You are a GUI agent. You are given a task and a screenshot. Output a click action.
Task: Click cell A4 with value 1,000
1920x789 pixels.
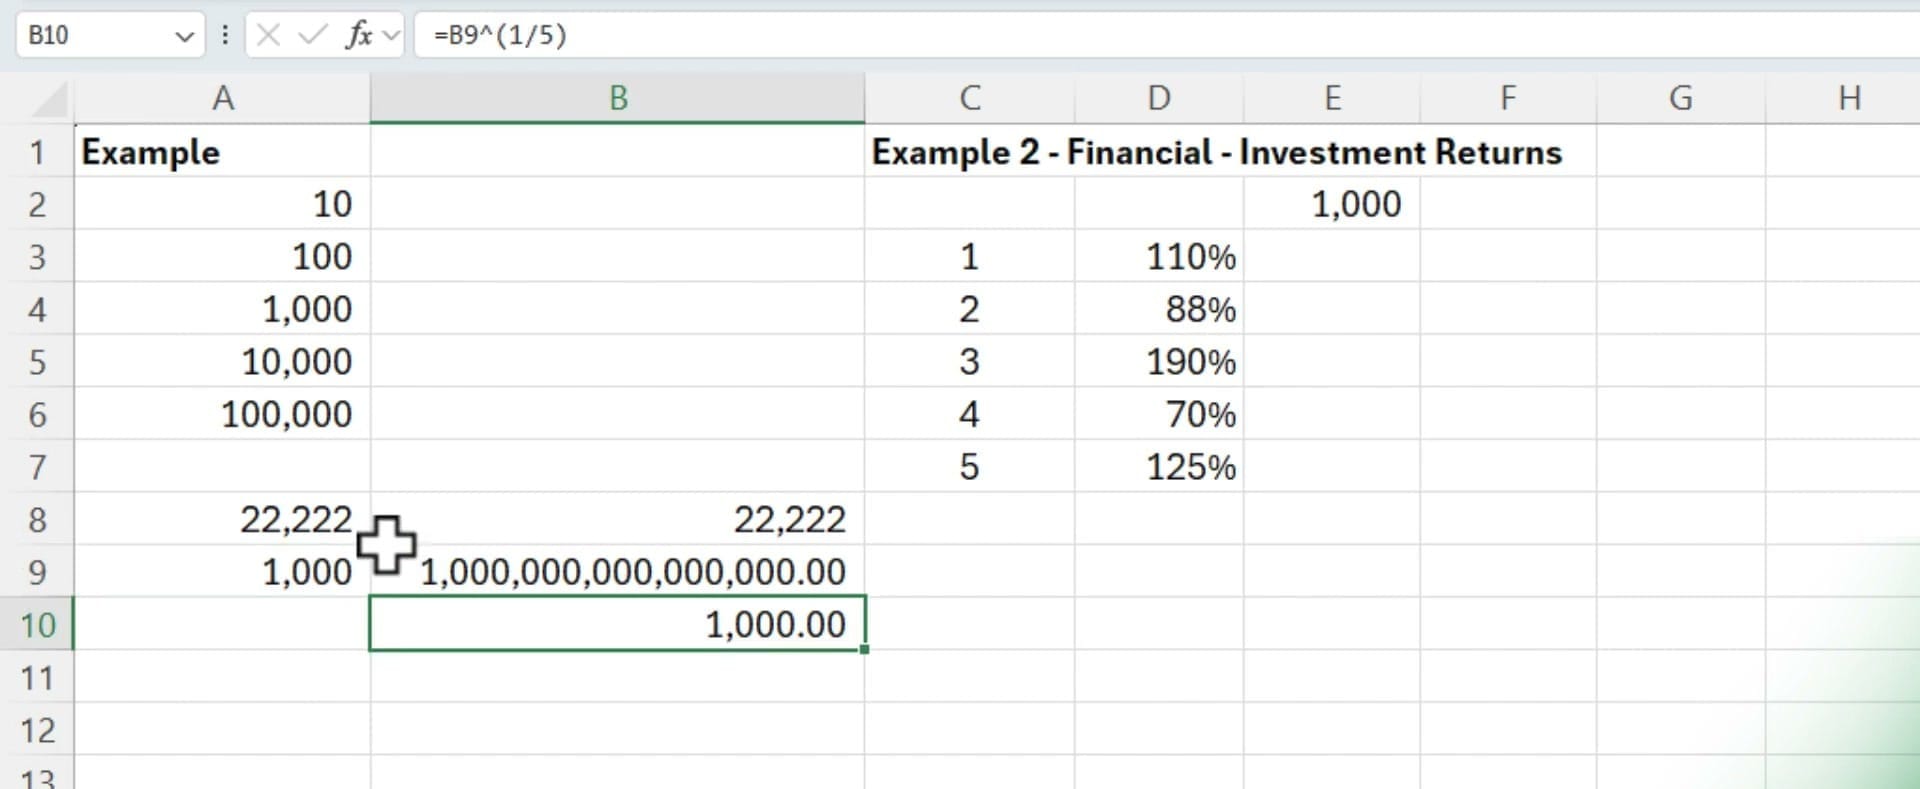pyautogui.click(x=222, y=309)
